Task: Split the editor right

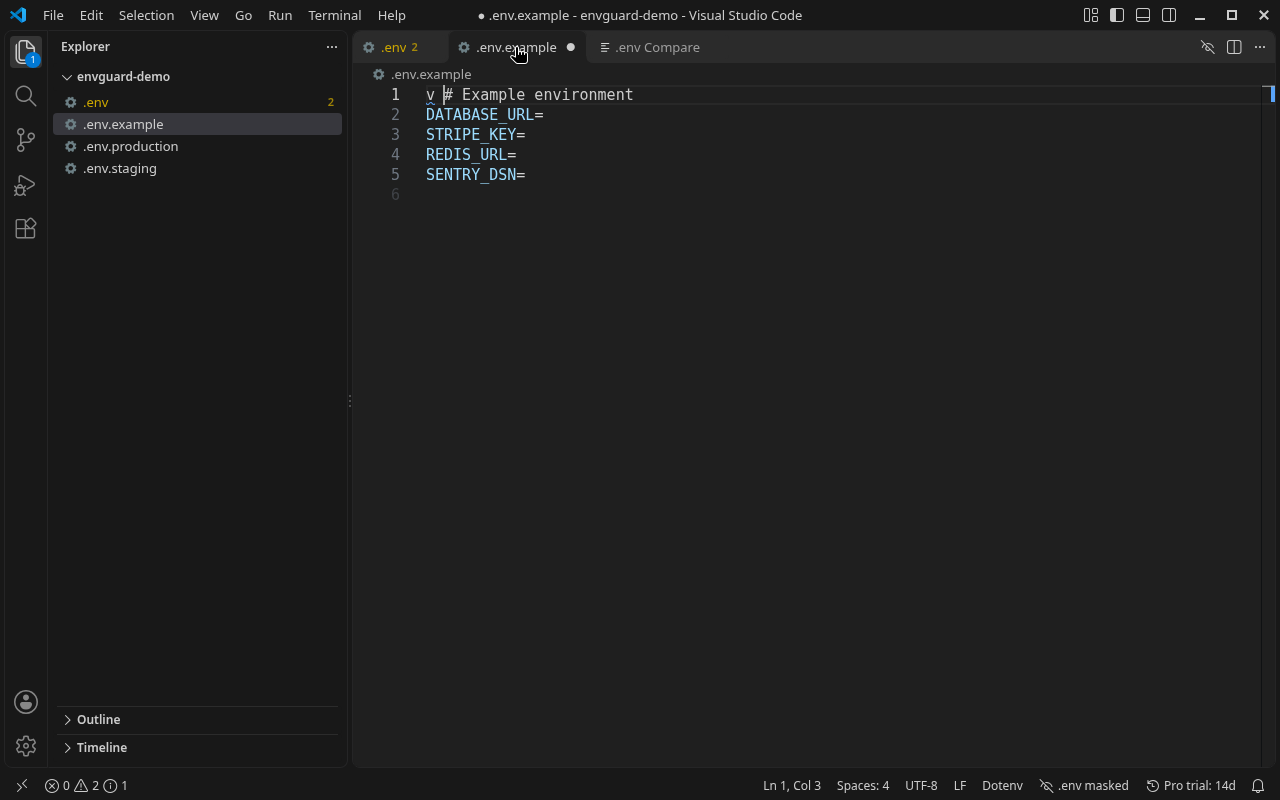Action: (1234, 47)
